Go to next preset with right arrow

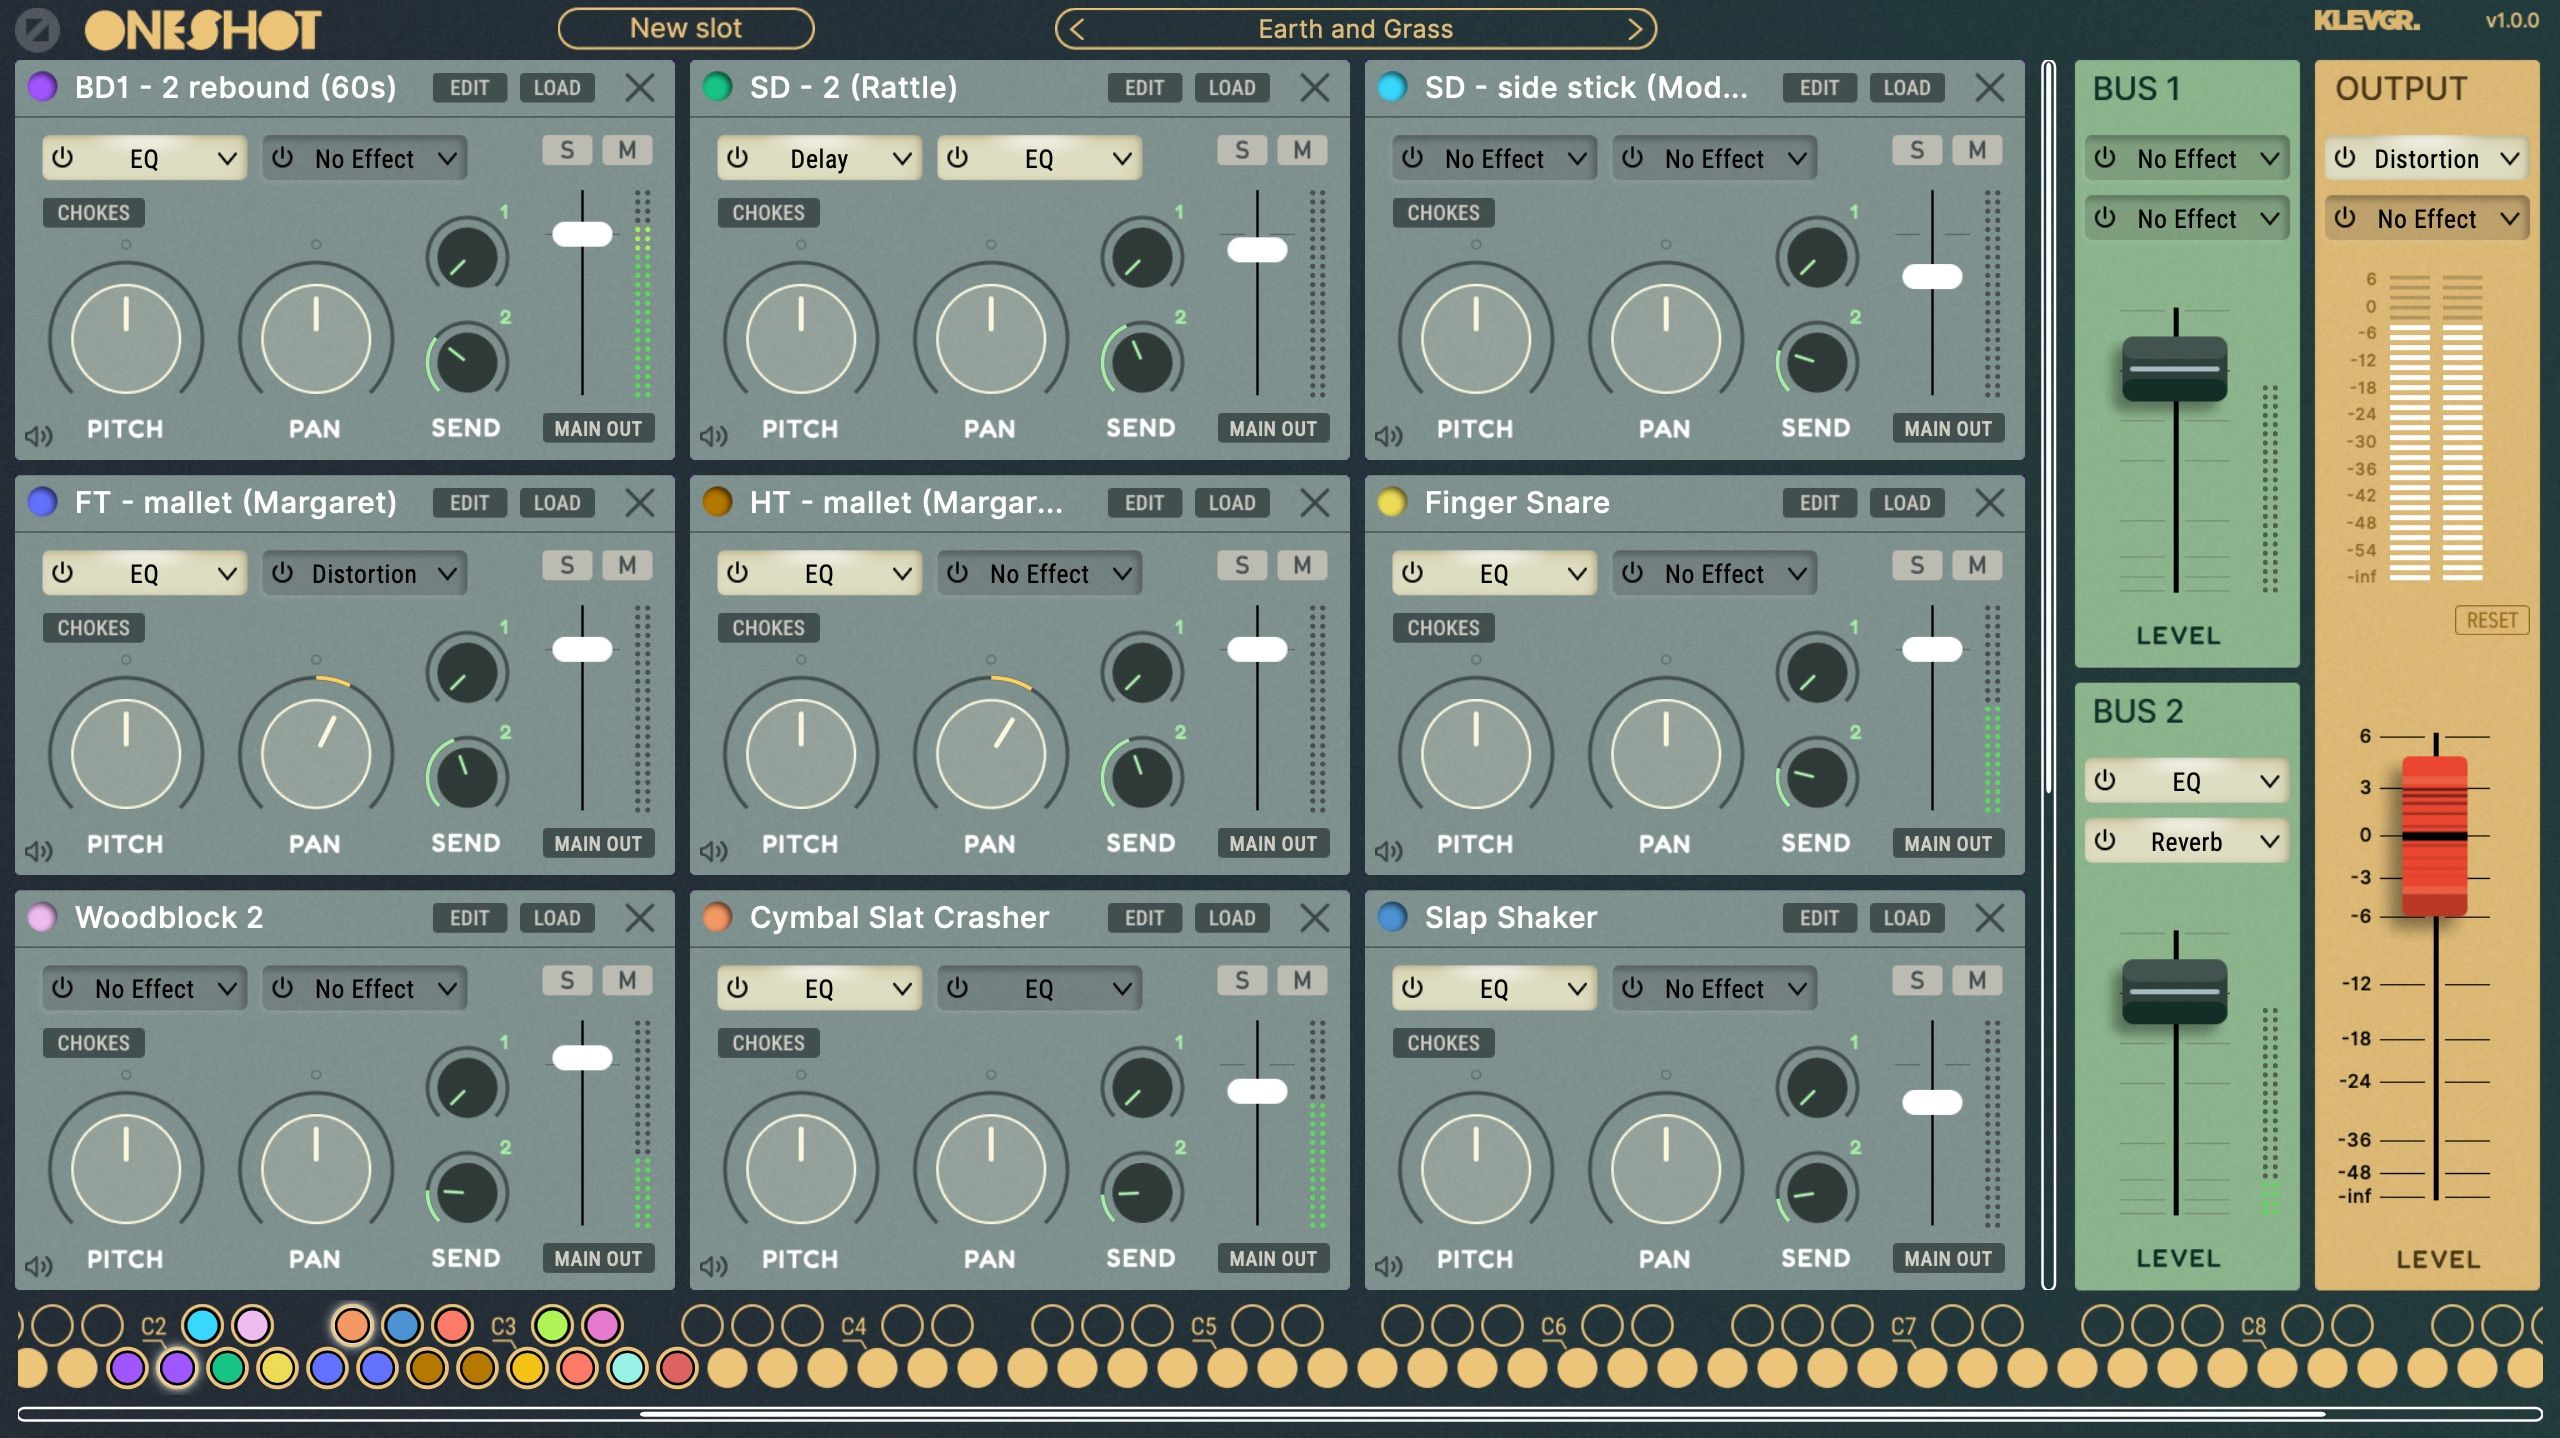click(x=1635, y=29)
